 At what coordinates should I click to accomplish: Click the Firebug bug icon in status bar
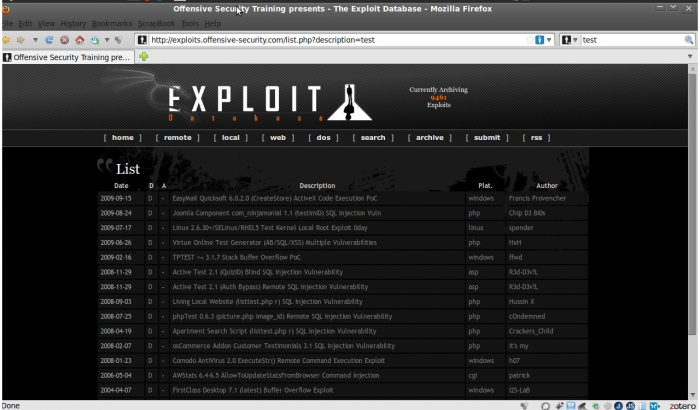559,406
